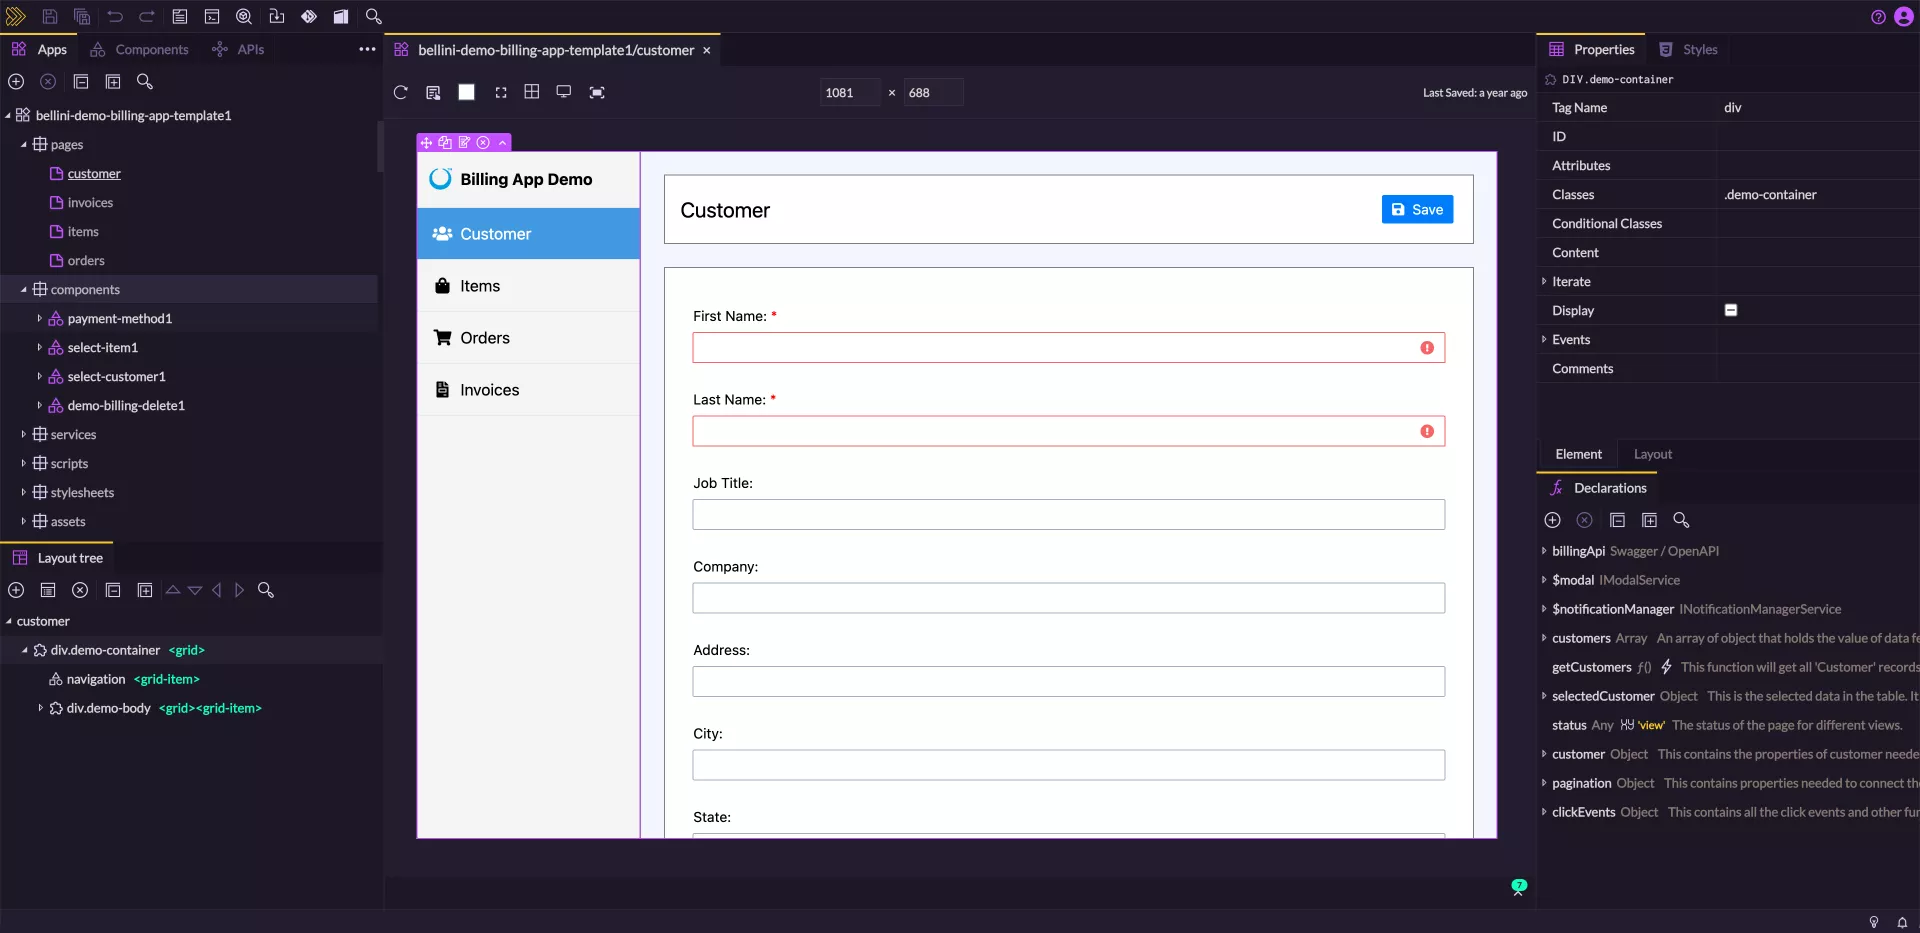
Task: Add a new item in the Apps panel
Action: coord(16,82)
